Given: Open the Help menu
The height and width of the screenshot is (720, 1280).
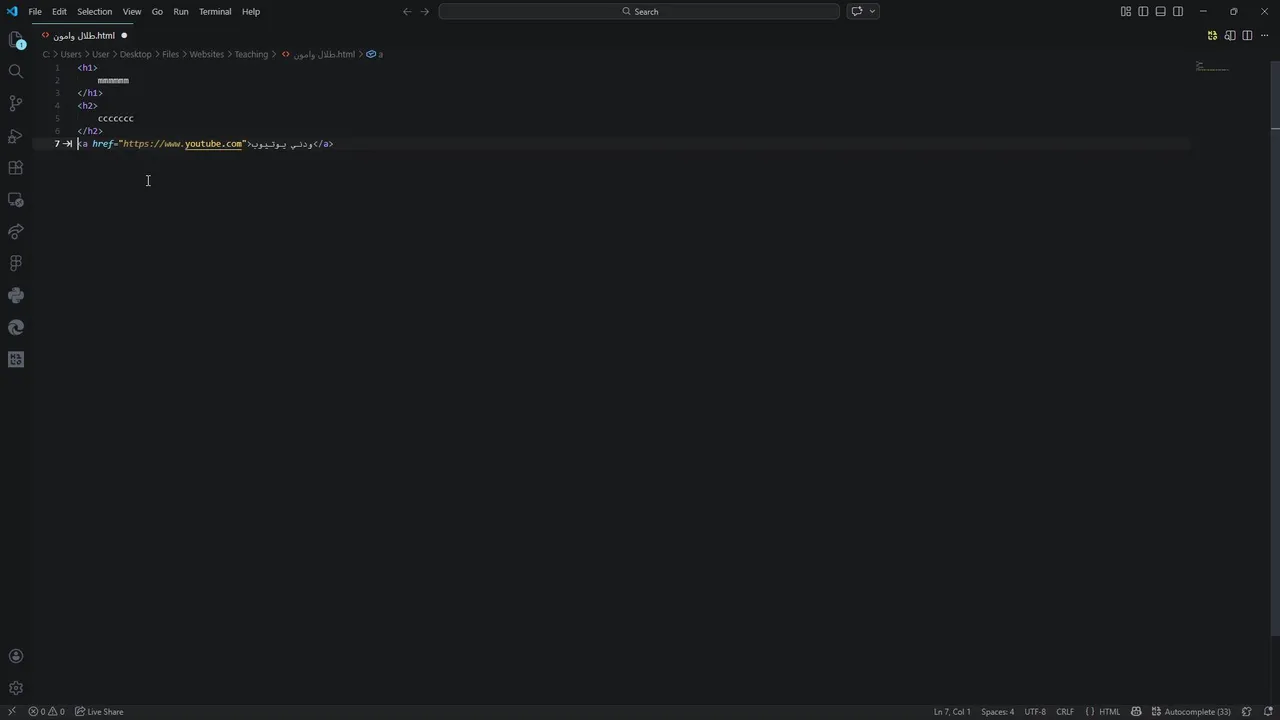Looking at the screenshot, I should coord(251,11).
